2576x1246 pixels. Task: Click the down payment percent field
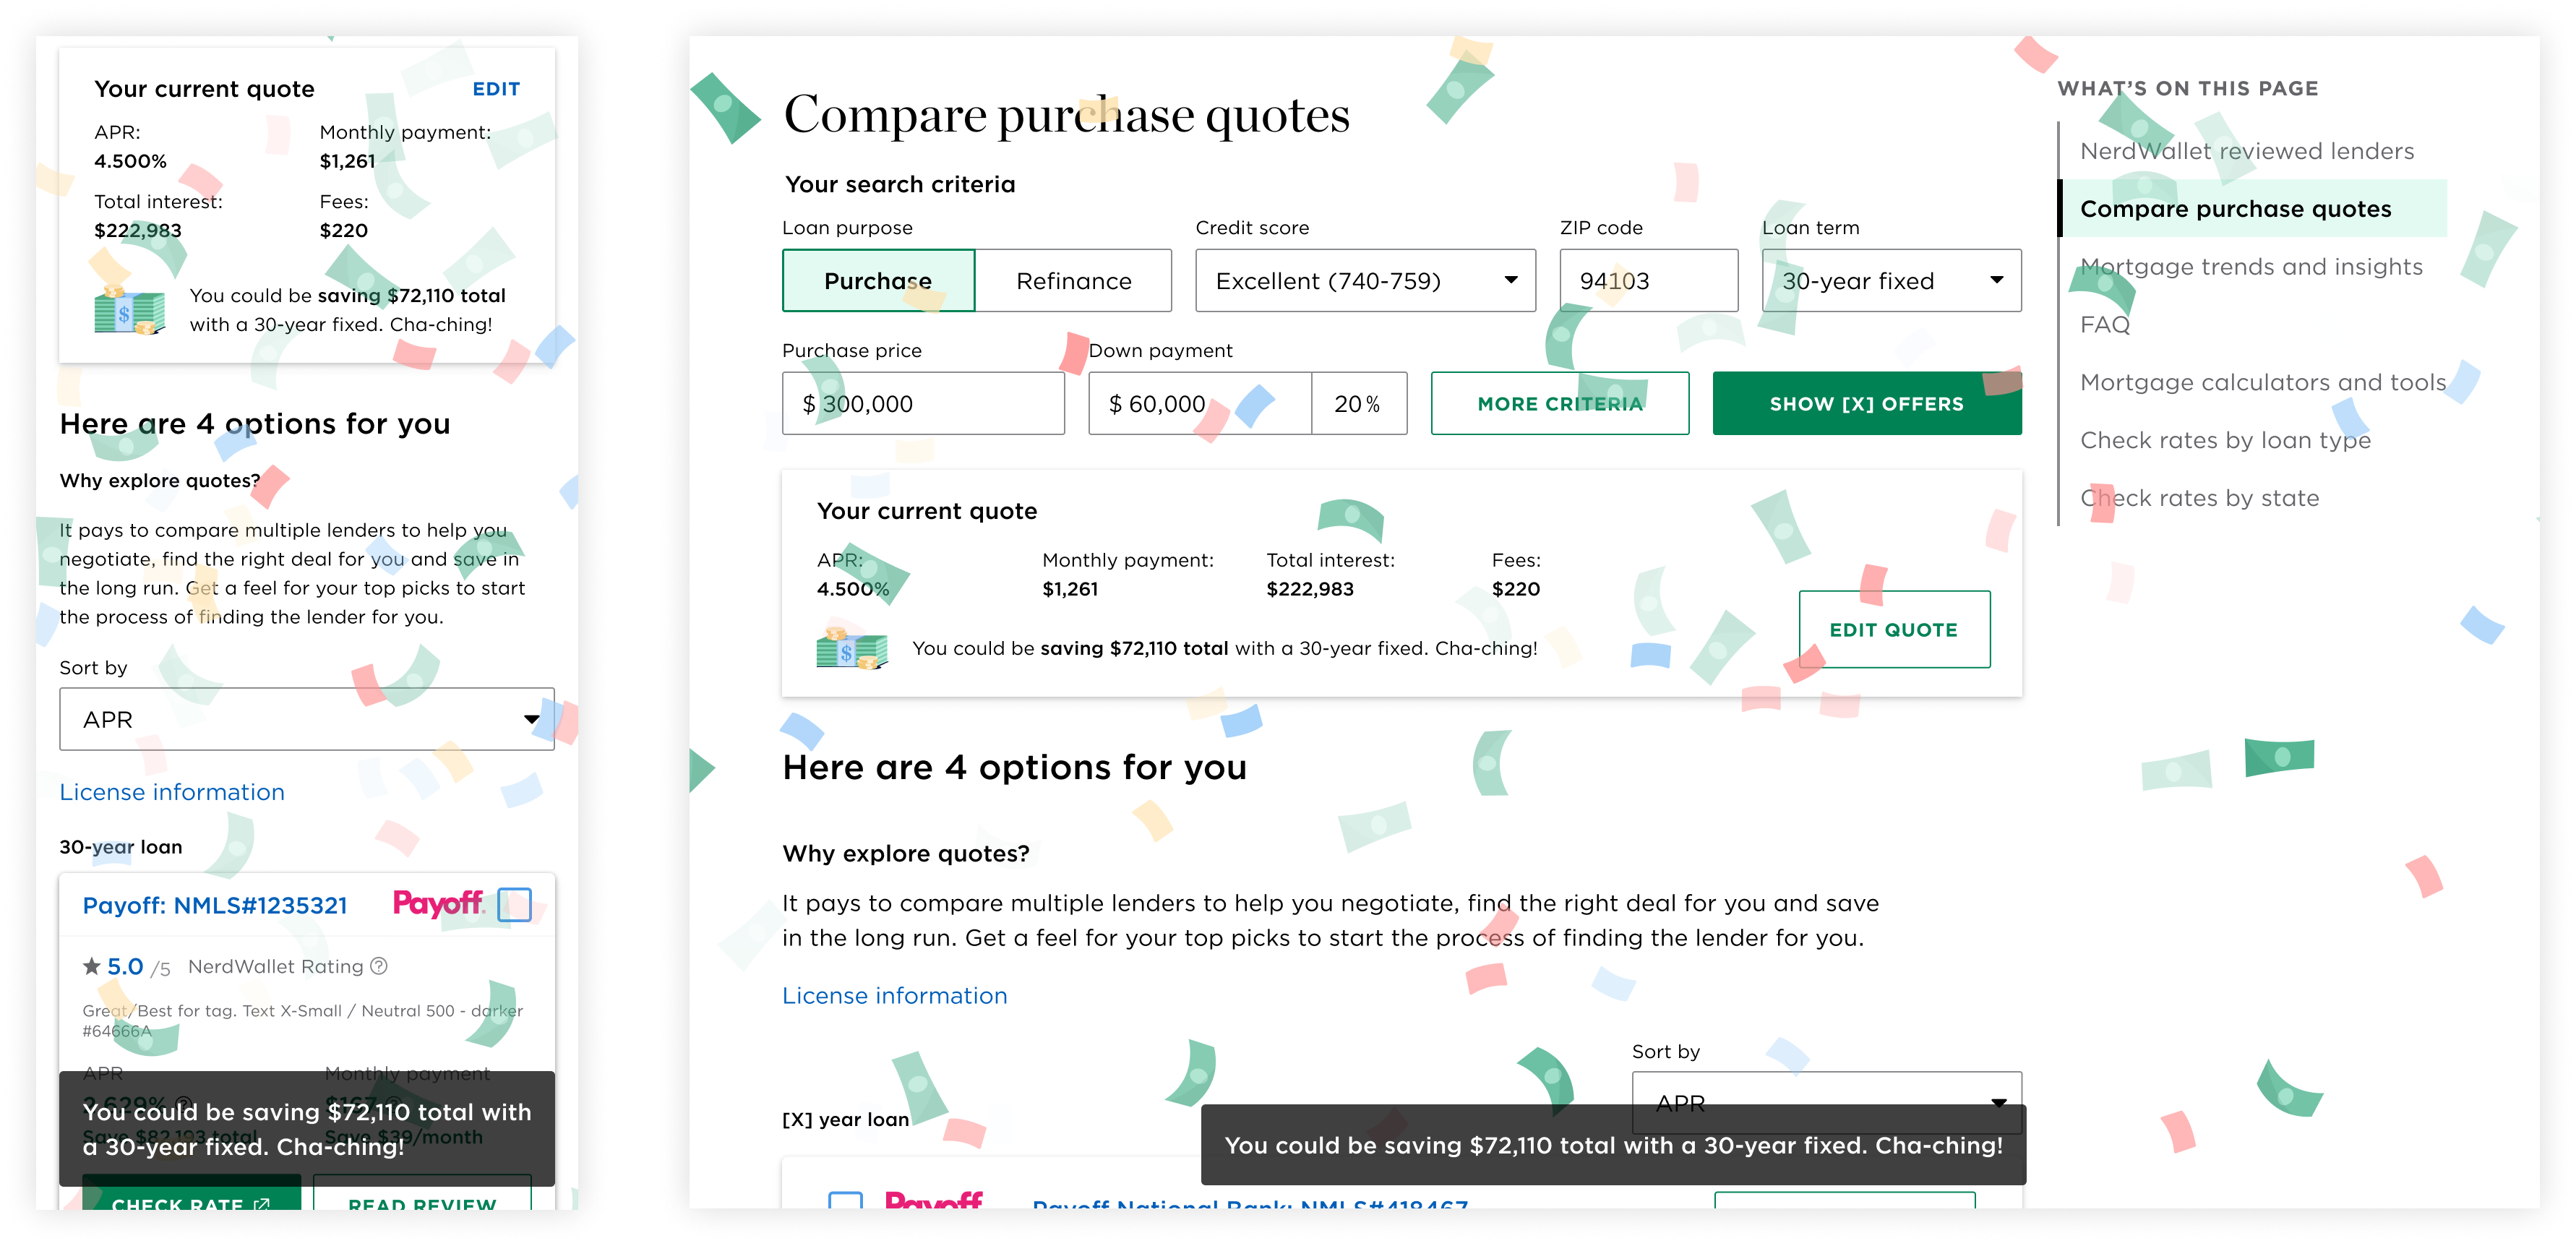pos(1359,404)
